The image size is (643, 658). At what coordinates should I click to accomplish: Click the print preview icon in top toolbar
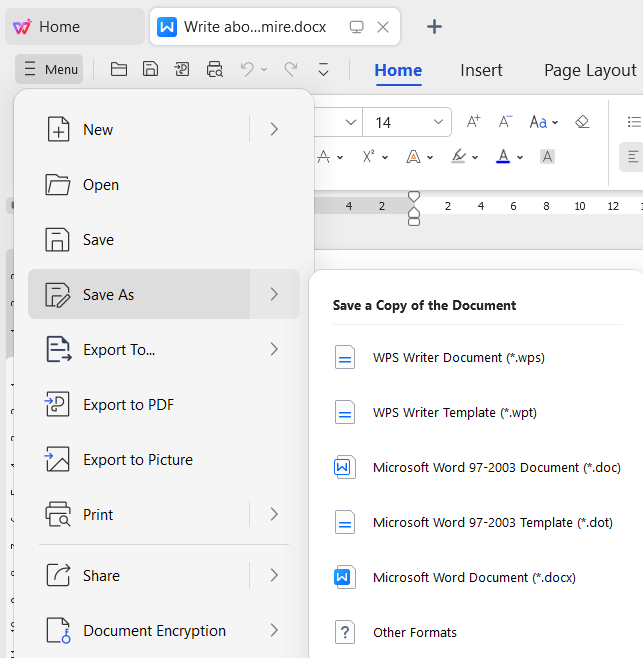coord(214,69)
